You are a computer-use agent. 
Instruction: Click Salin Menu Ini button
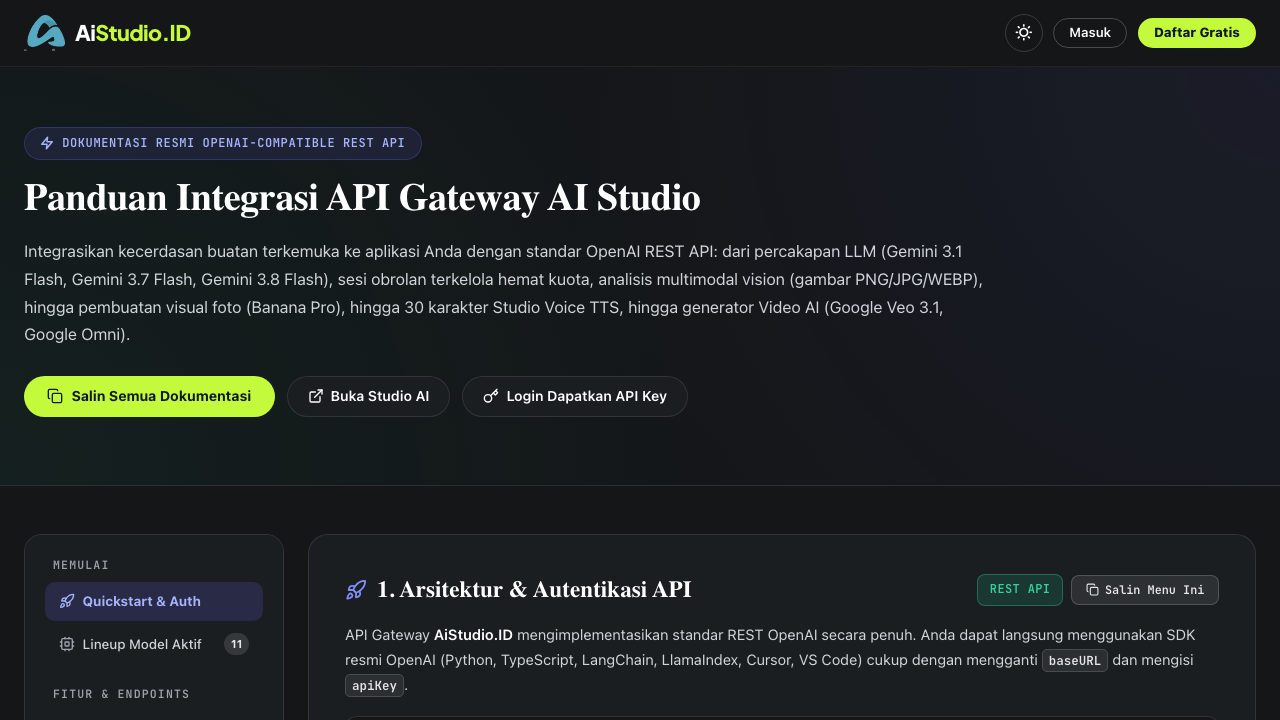1145,590
